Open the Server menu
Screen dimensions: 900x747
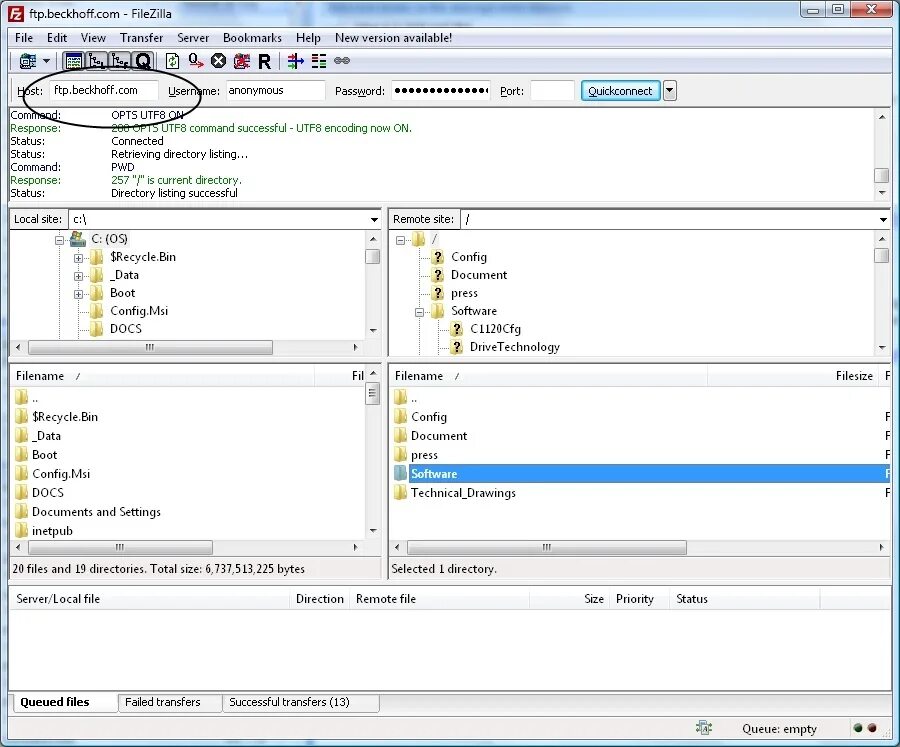coord(193,38)
